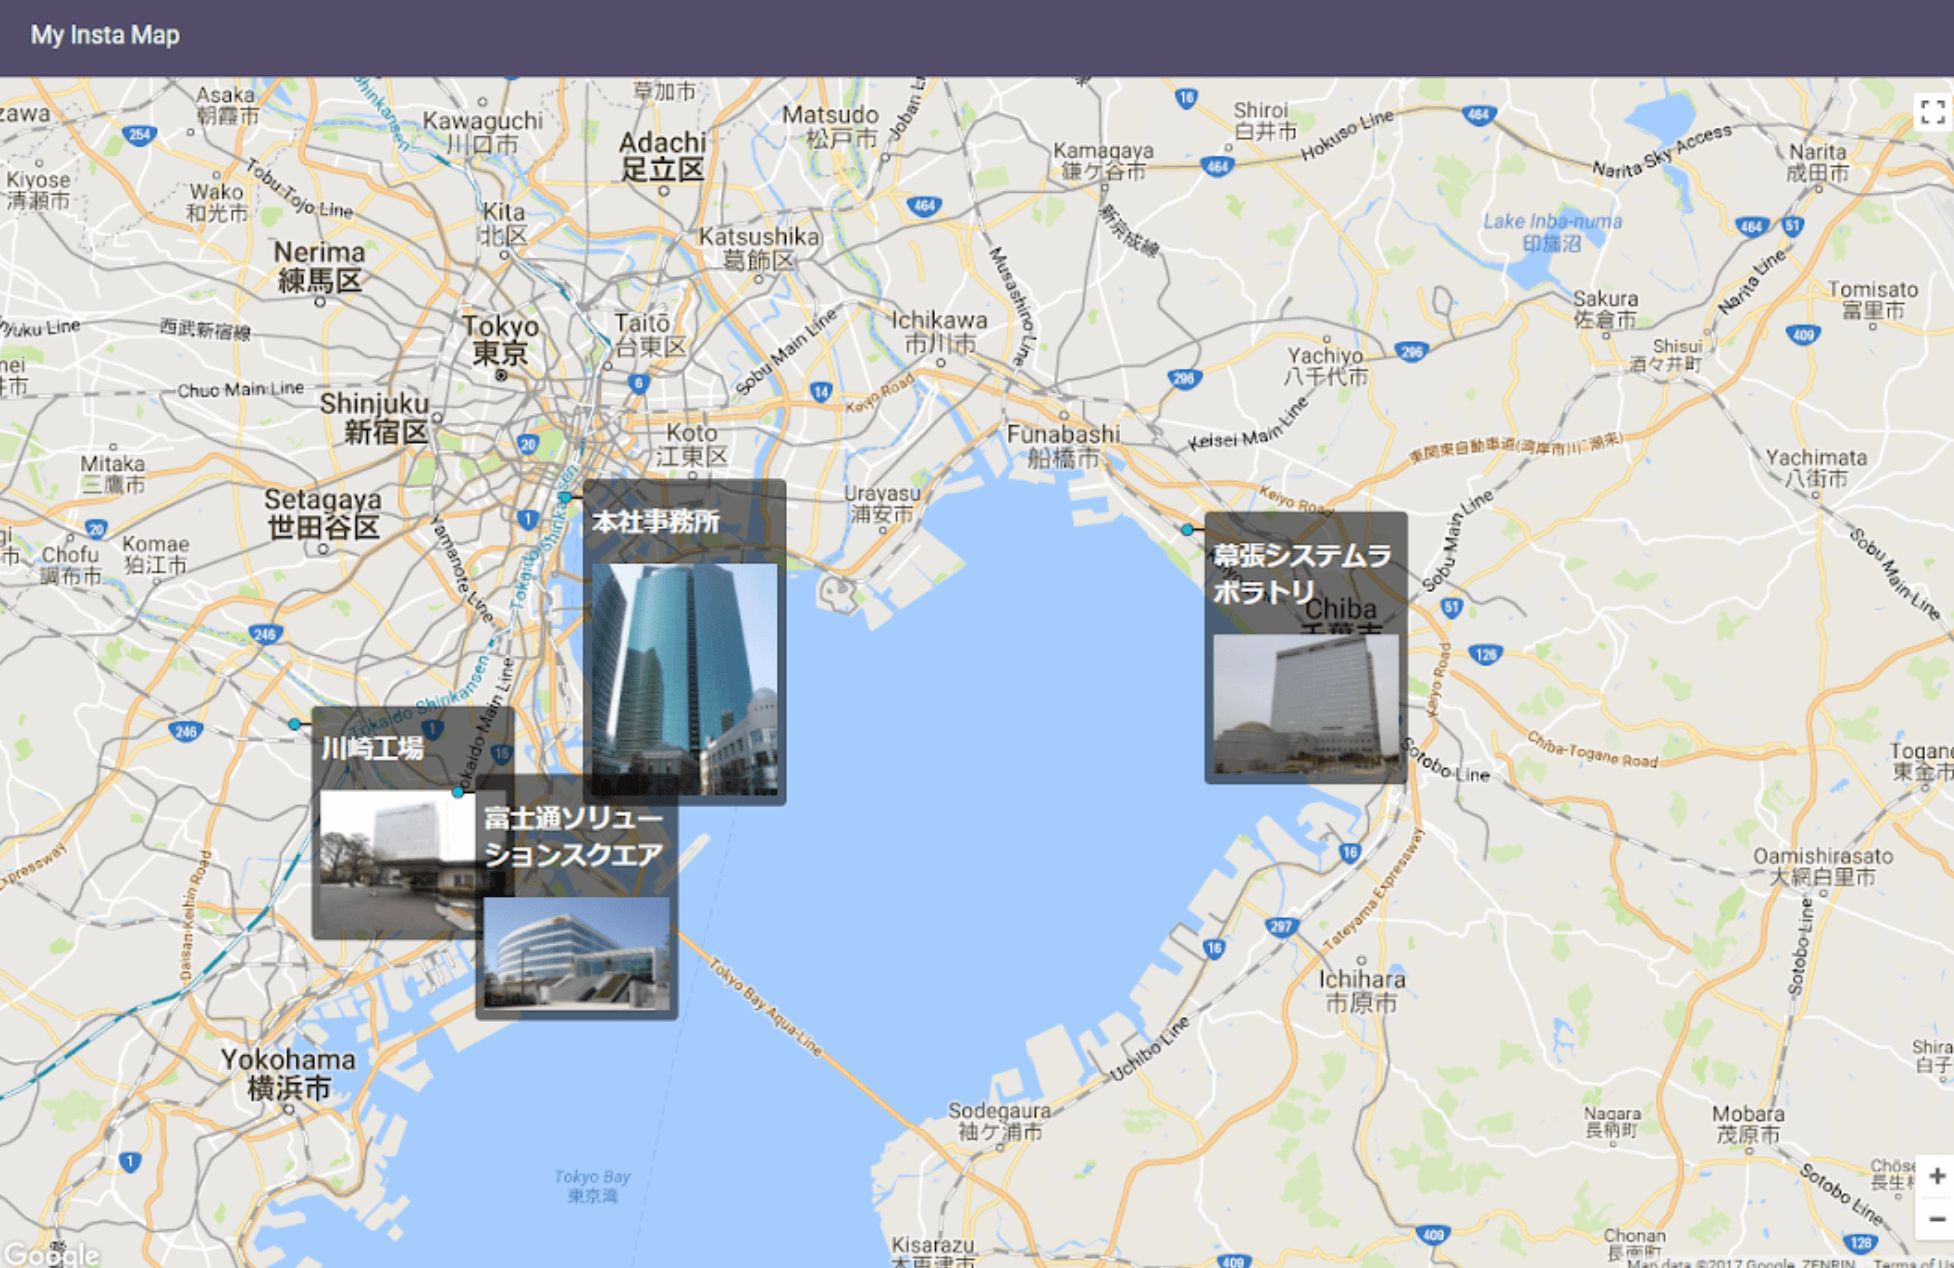The image size is (1954, 1268).
Task: Click the Ichihara 市原市 map label
Action: 1361,991
